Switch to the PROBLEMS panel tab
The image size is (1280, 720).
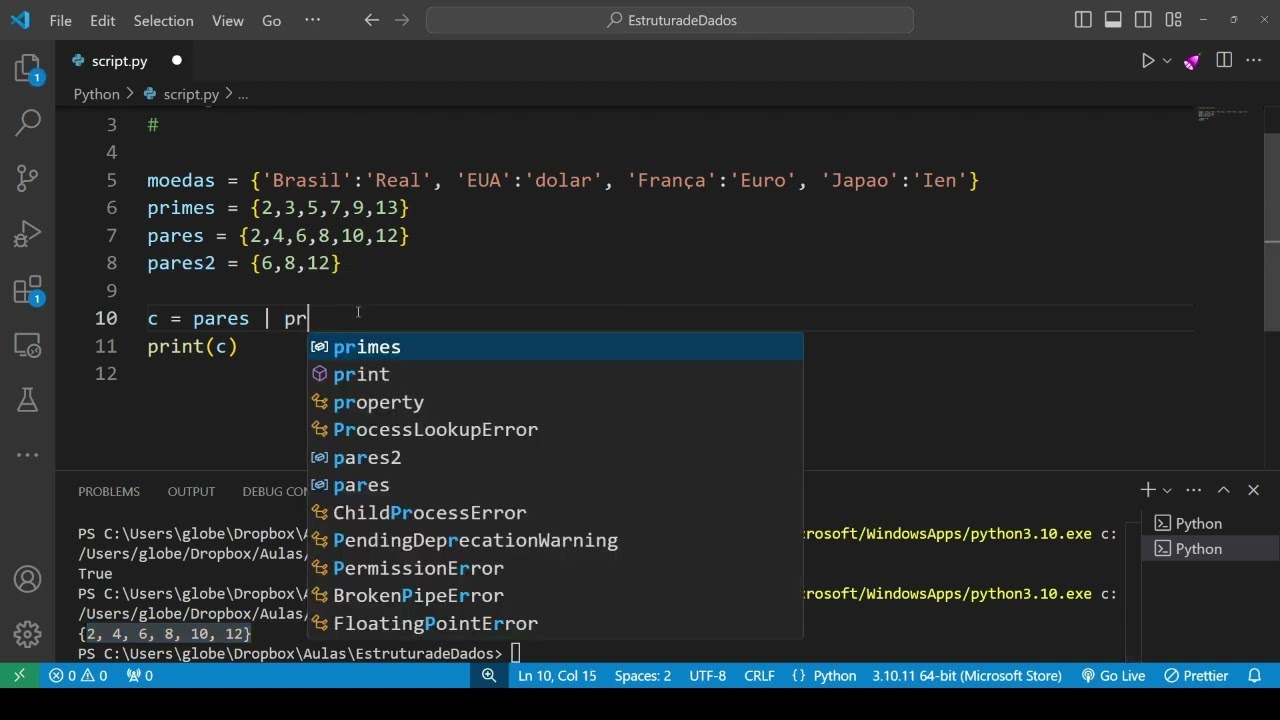click(109, 491)
